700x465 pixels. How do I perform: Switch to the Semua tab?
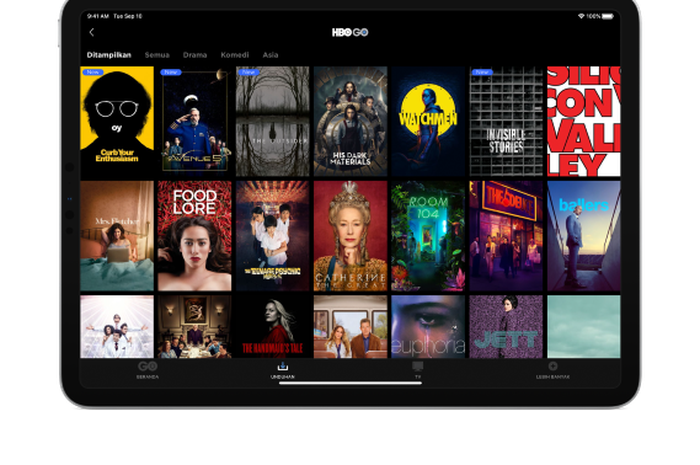tap(157, 55)
